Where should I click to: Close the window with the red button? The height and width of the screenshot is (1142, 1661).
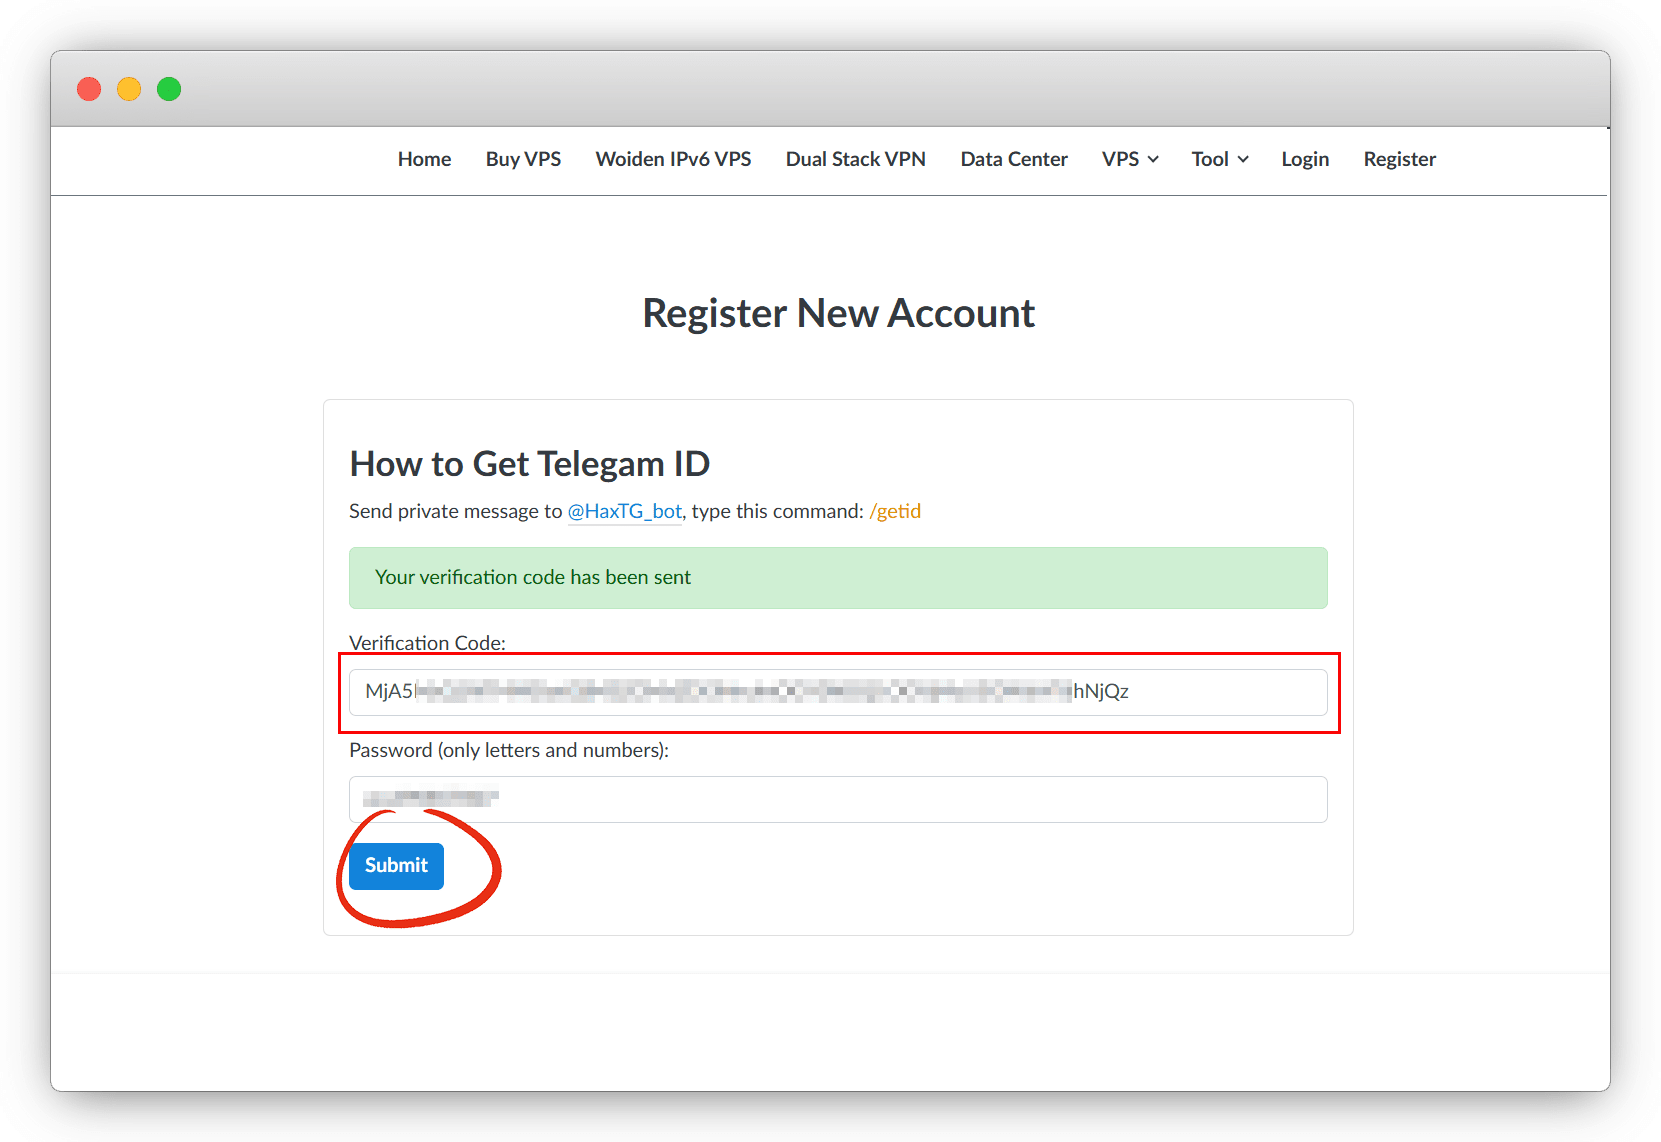(89, 89)
